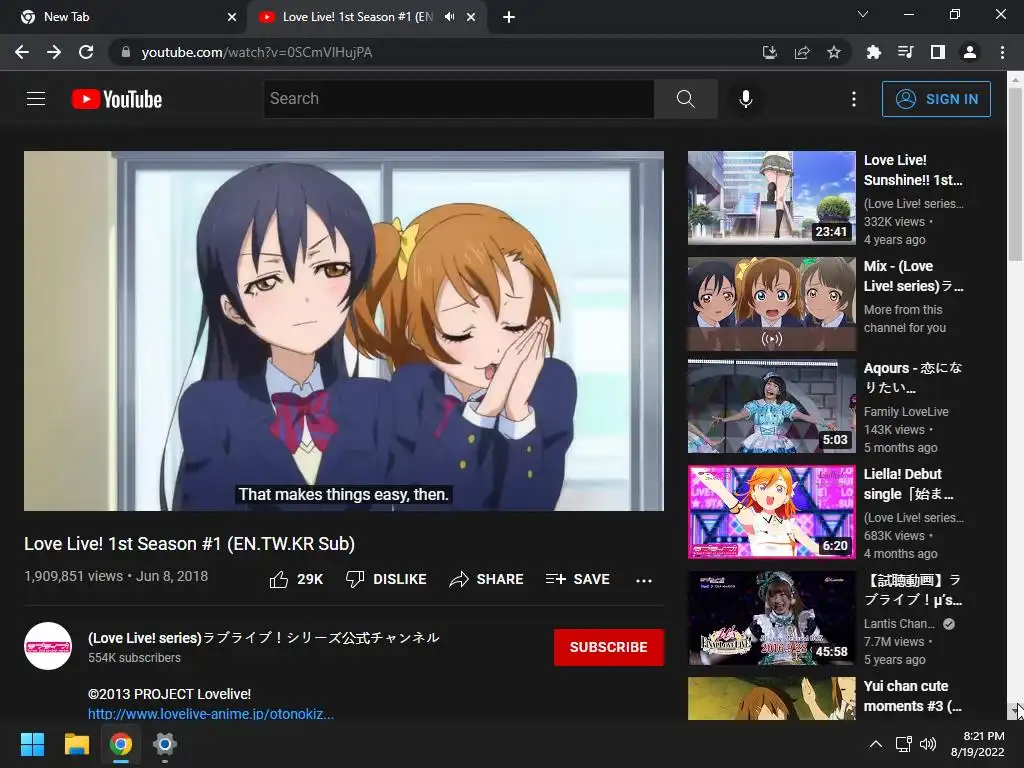Open Liella! Debut single thumbnail
This screenshot has width=1024, height=768.
772,512
